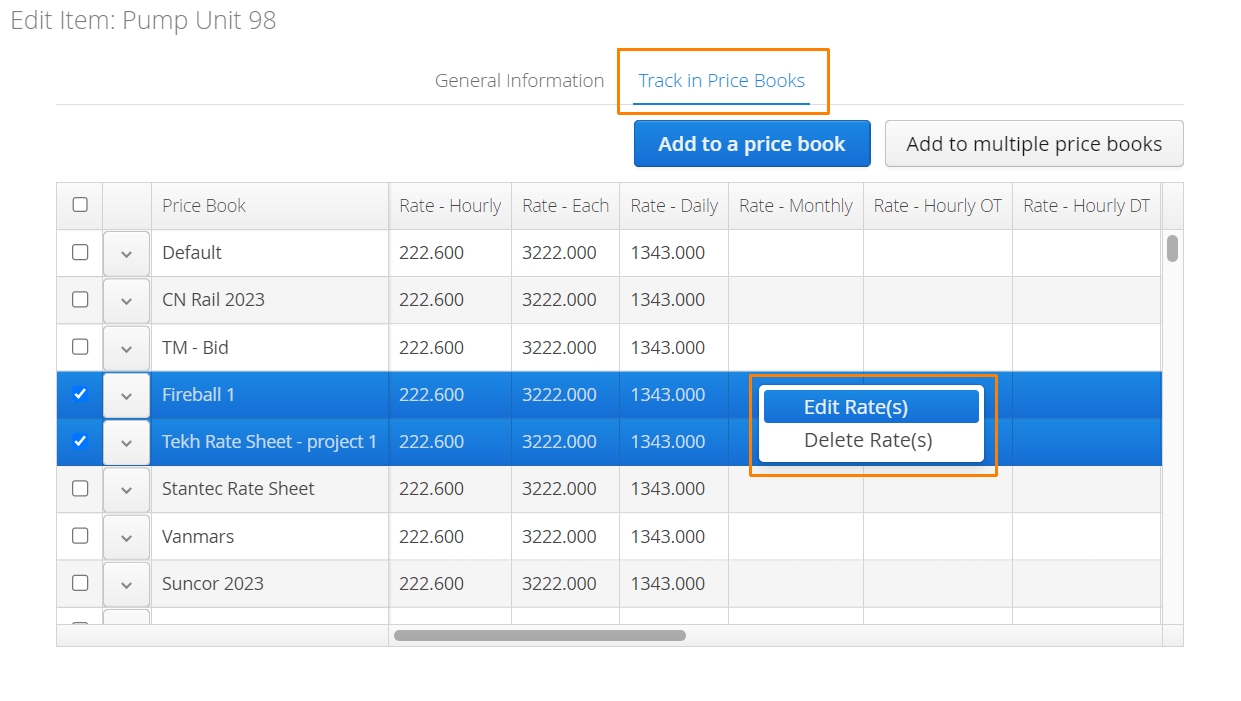Screen dimensions: 1241x701
Task: Click Tekh Rate Sheet each rate 3222.000
Action: coord(565,442)
